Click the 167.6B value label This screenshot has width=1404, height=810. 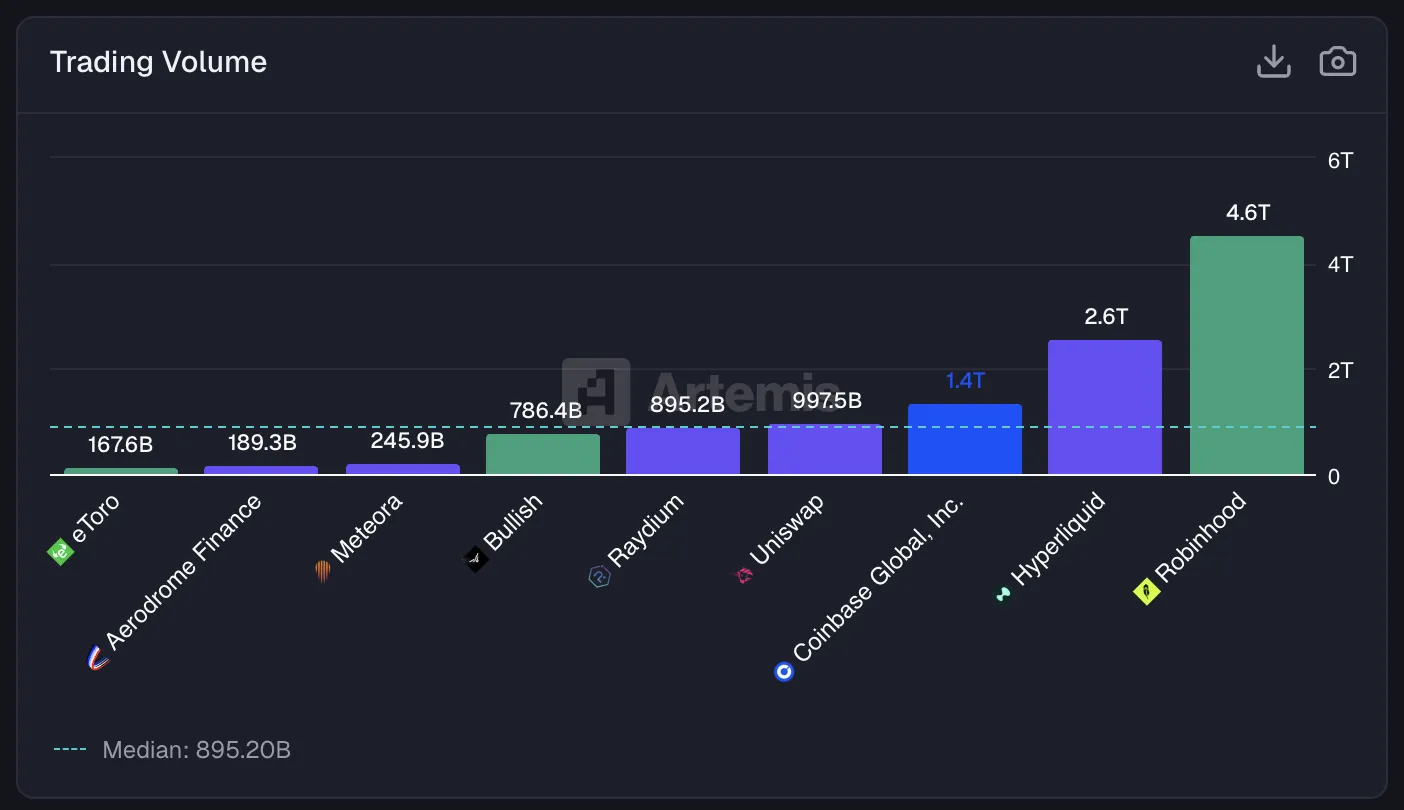coord(120,444)
